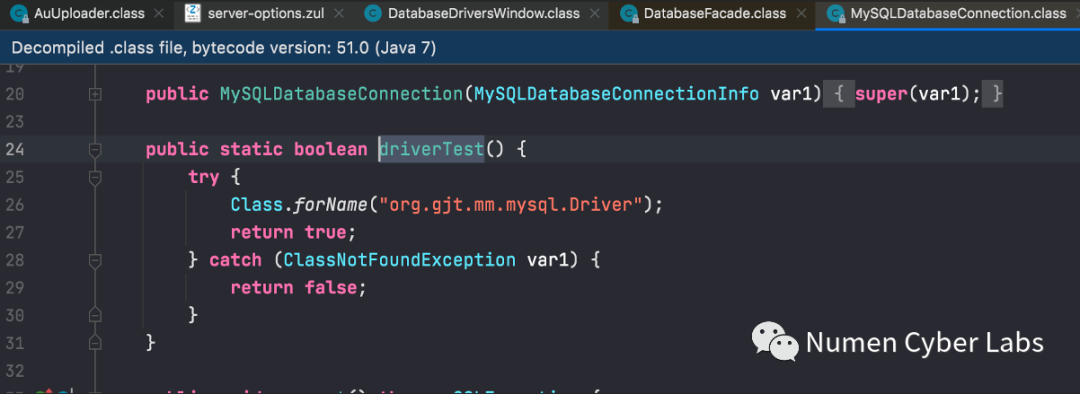Click the ClassNotFoundException type

click(399, 260)
